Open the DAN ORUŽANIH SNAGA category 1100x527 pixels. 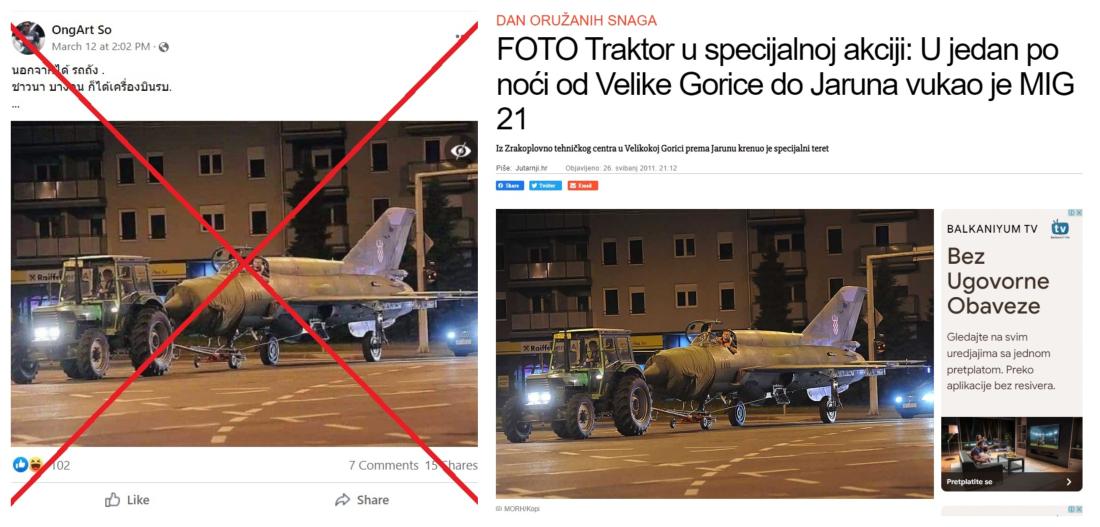576,21
